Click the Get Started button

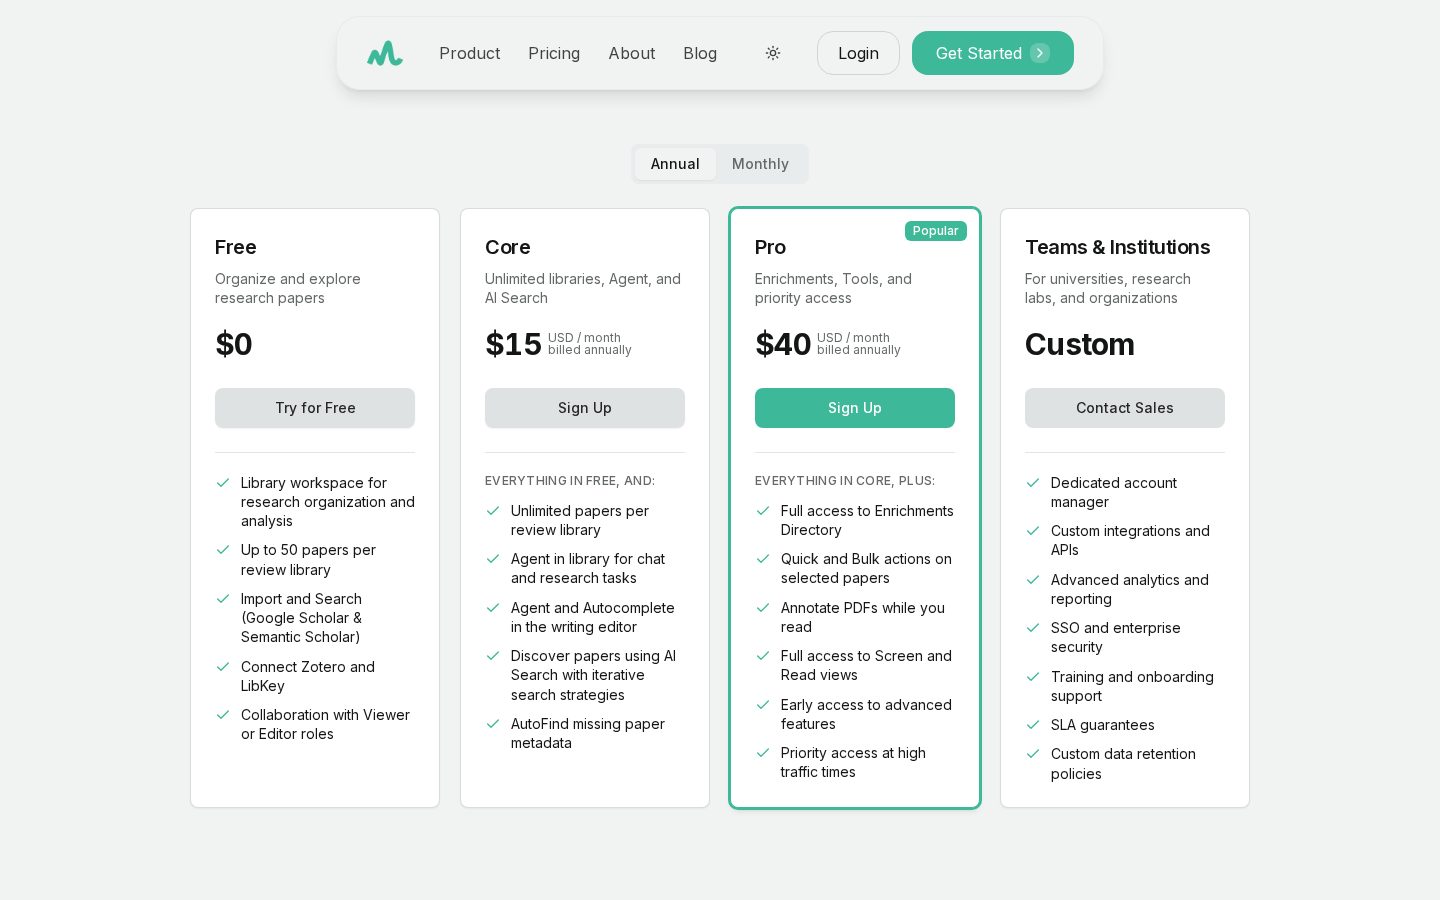(993, 53)
